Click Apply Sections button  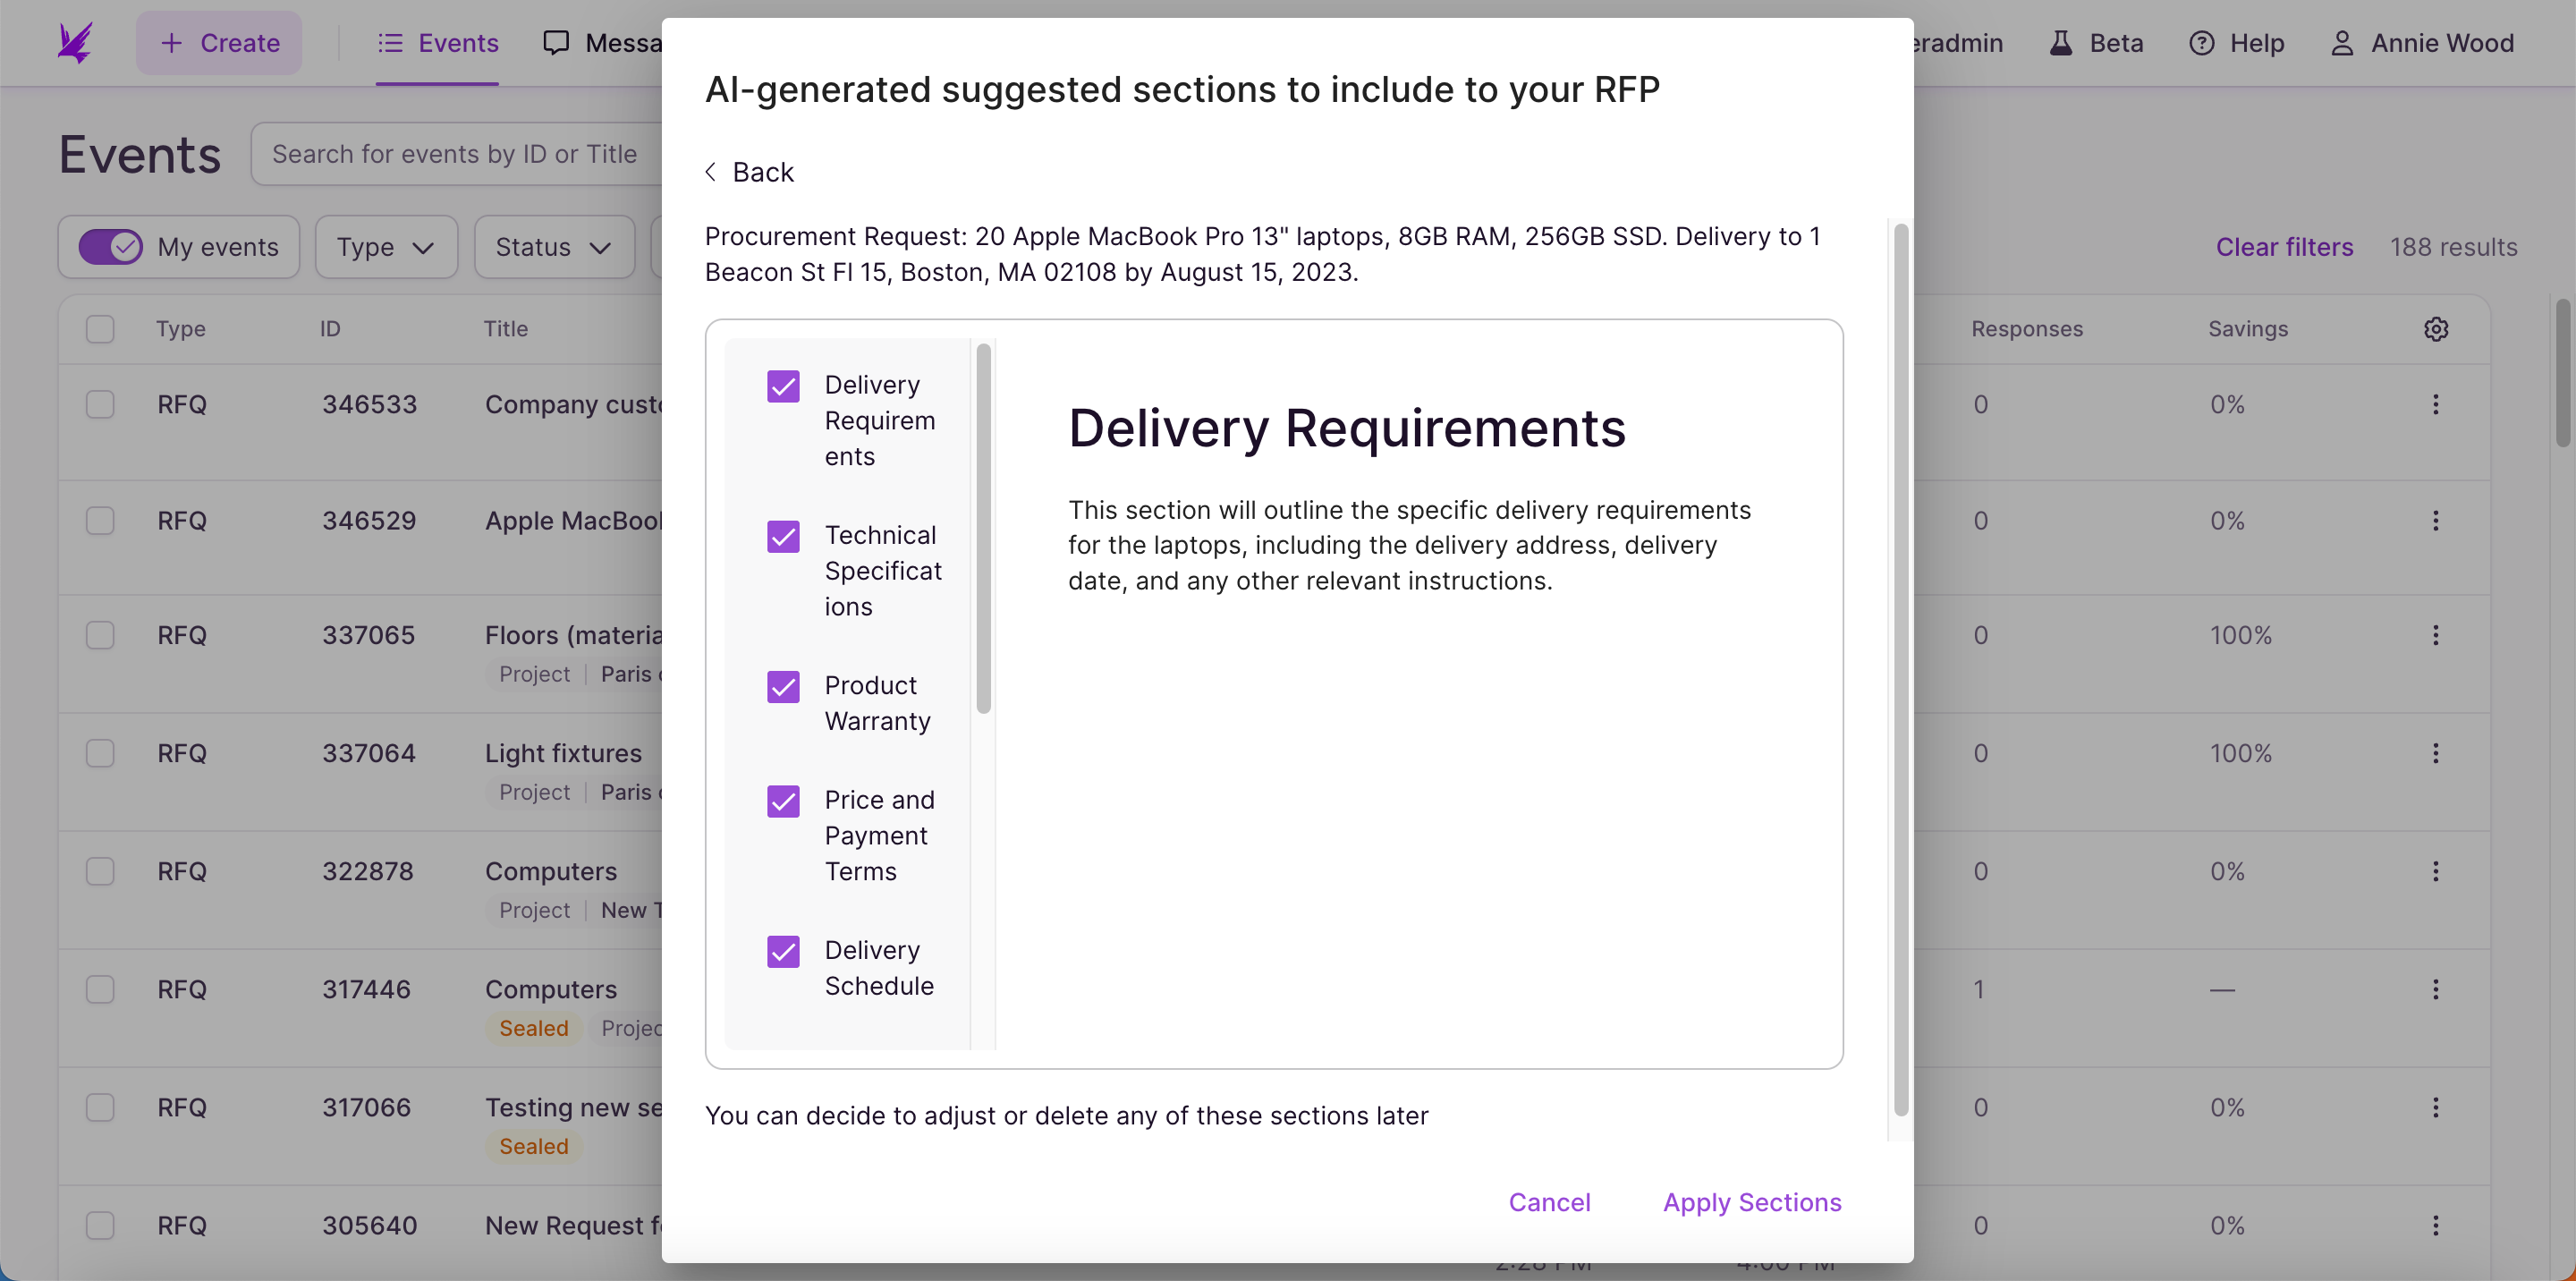point(1752,1202)
